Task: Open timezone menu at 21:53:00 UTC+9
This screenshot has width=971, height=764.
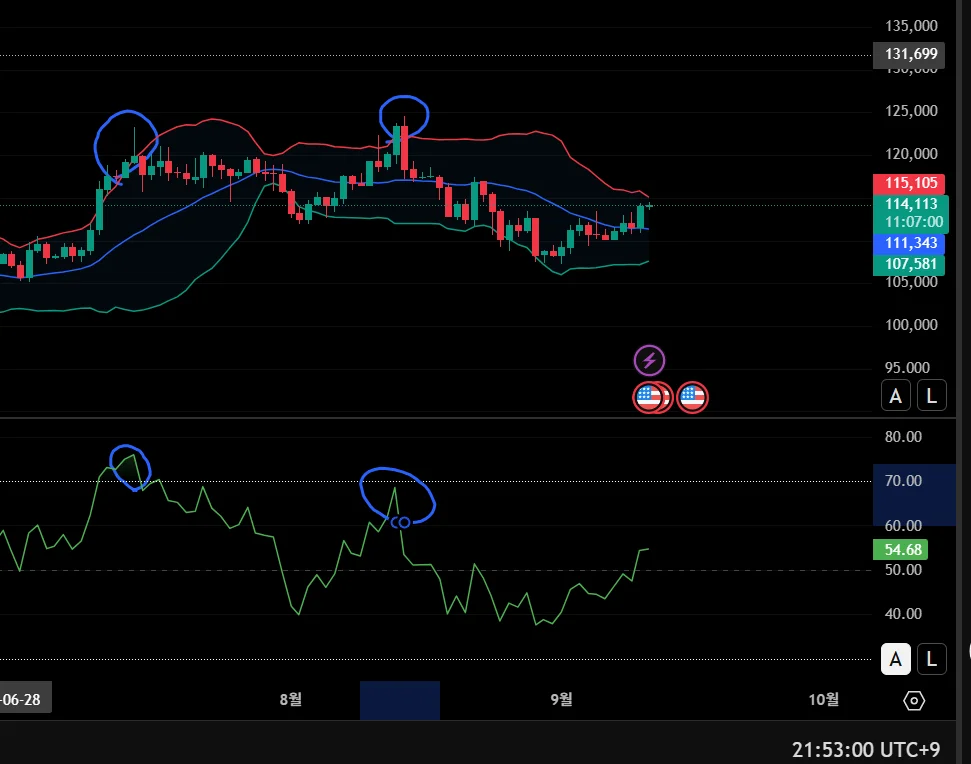Action: pyautogui.click(x=866, y=750)
